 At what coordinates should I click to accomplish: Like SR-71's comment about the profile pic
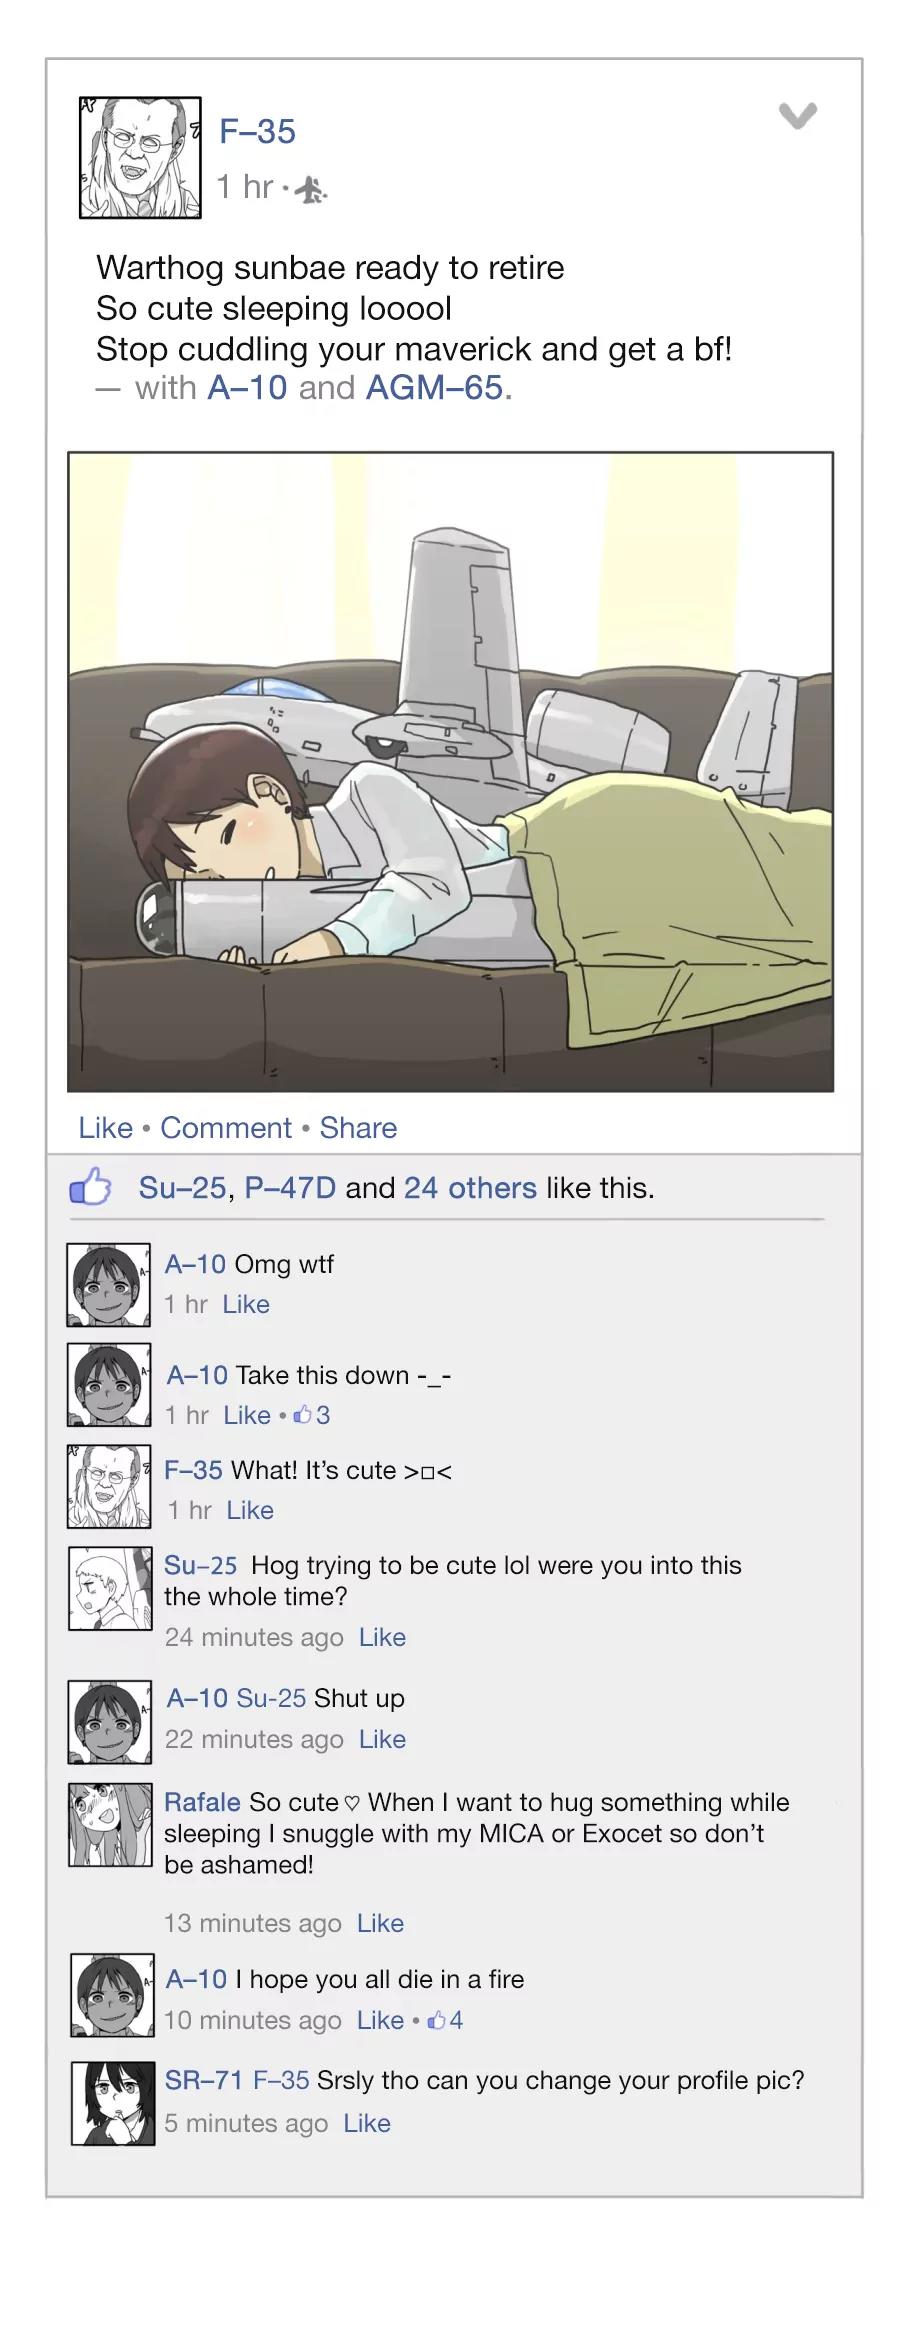pos(367,2123)
